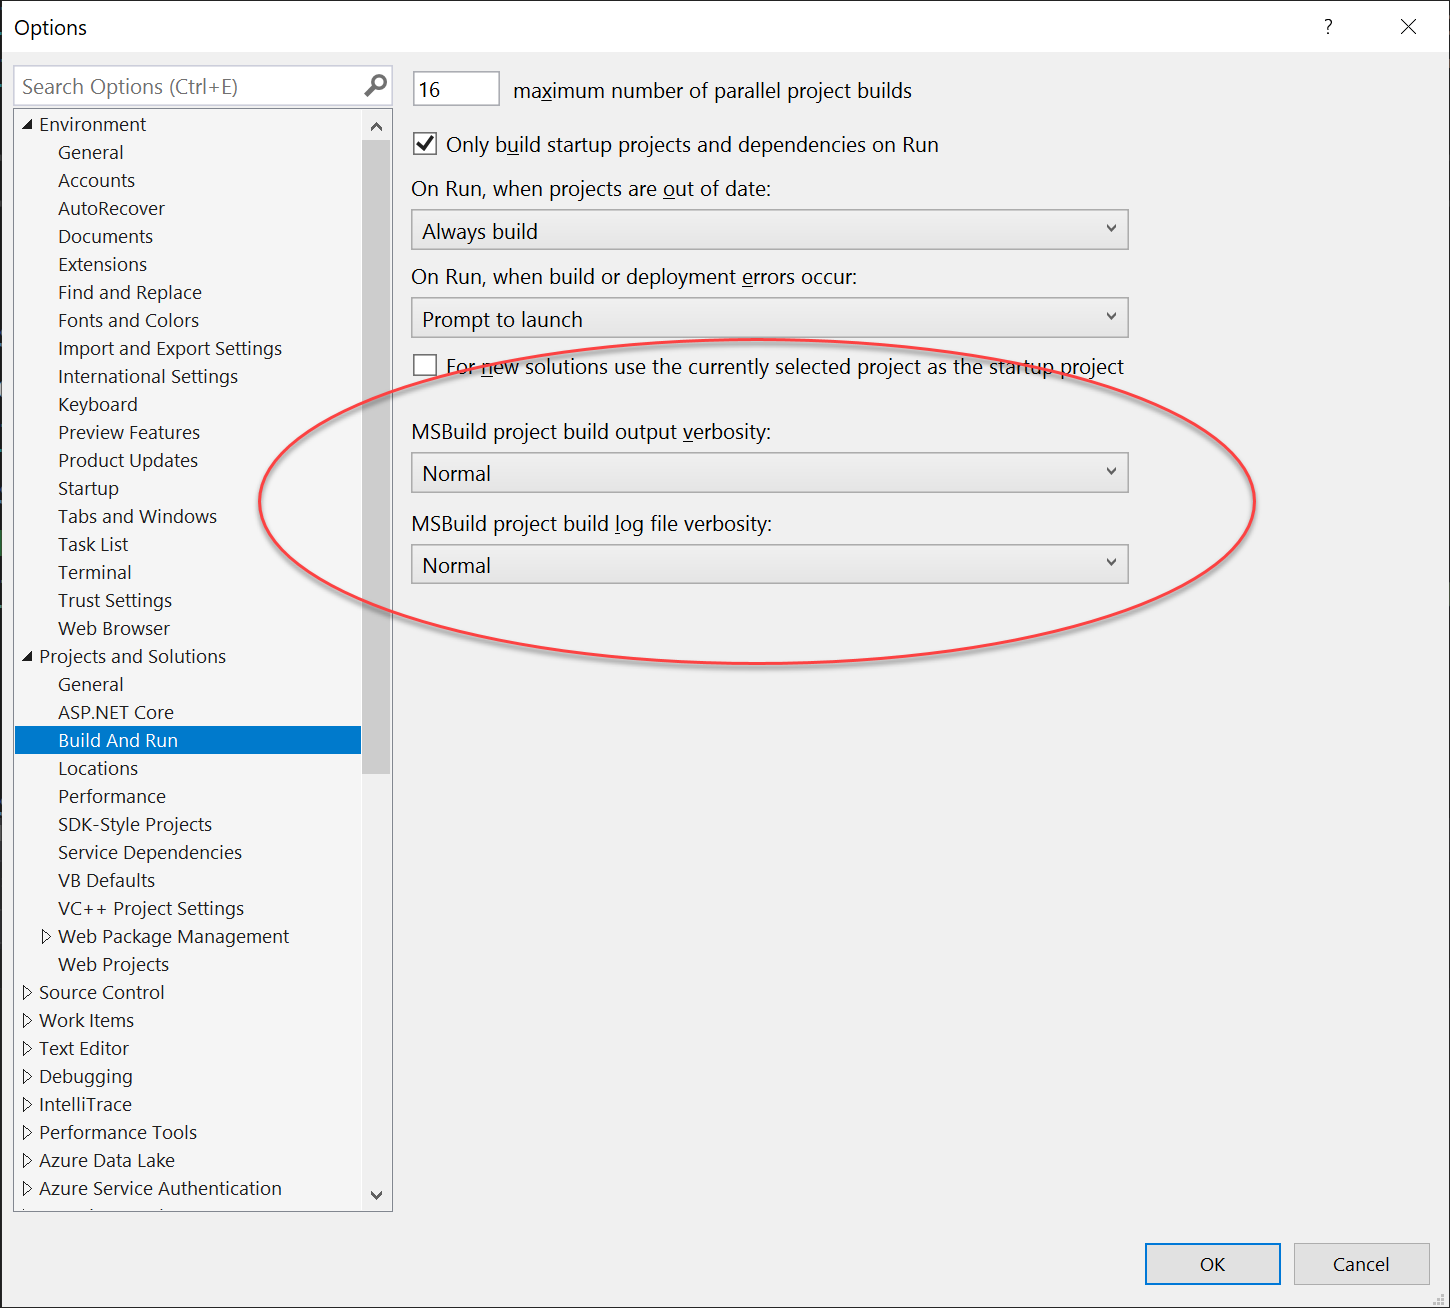Screen dimensions: 1450x1308
Task: Click the tree scrollbar up arrow
Action: pyautogui.click(x=376, y=126)
